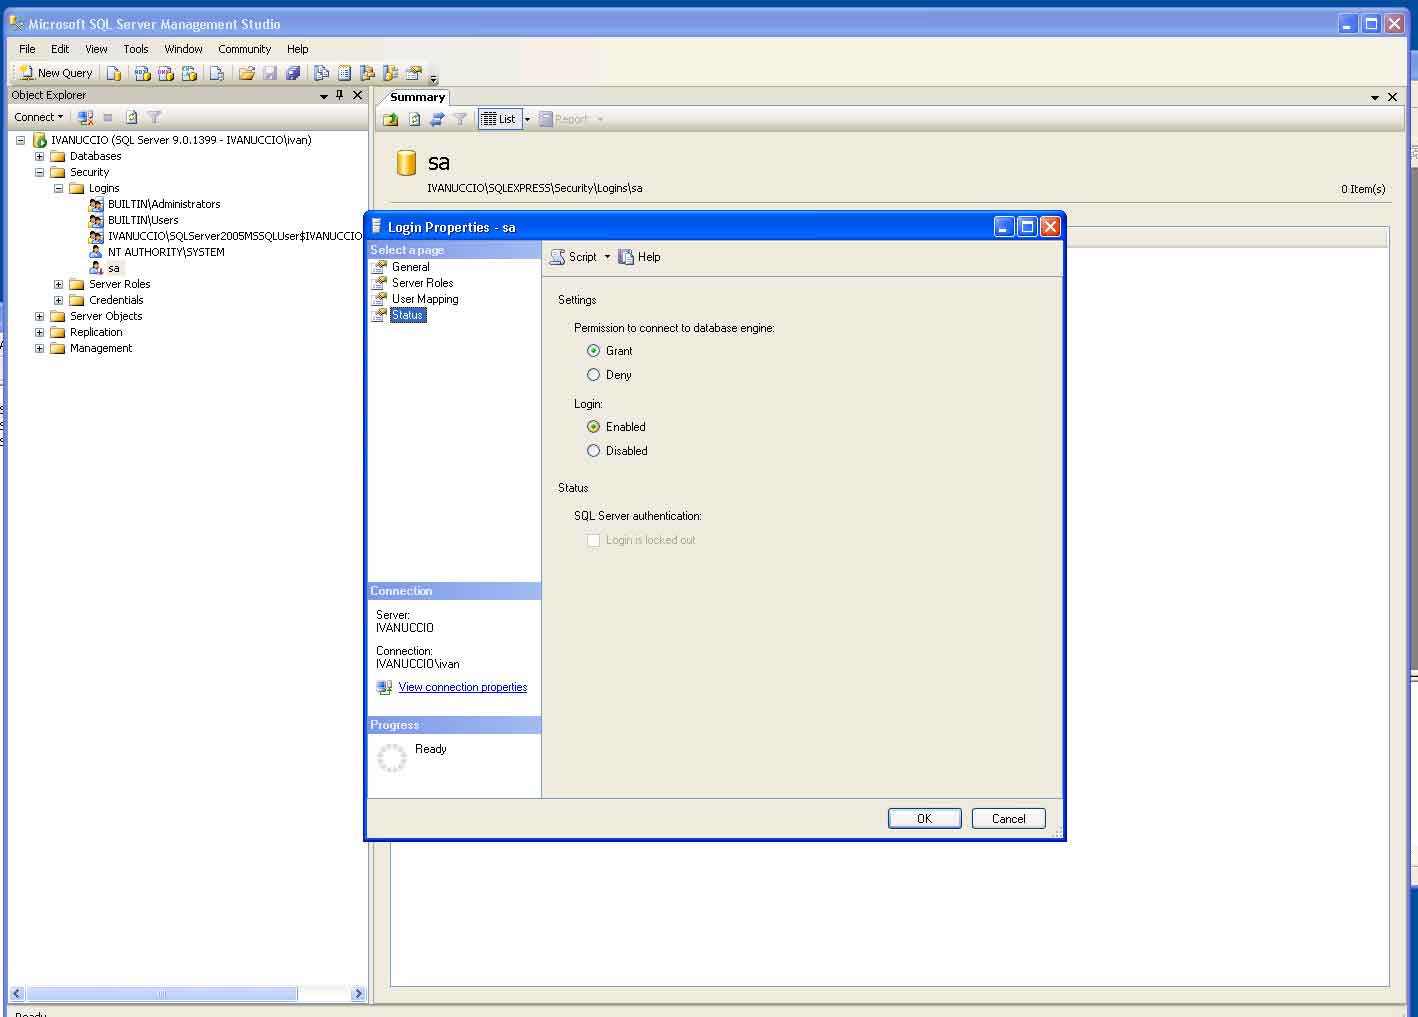Click the SQL Server Mobile query icon
The height and width of the screenshot is (1017, 1418).
[216, 73]
